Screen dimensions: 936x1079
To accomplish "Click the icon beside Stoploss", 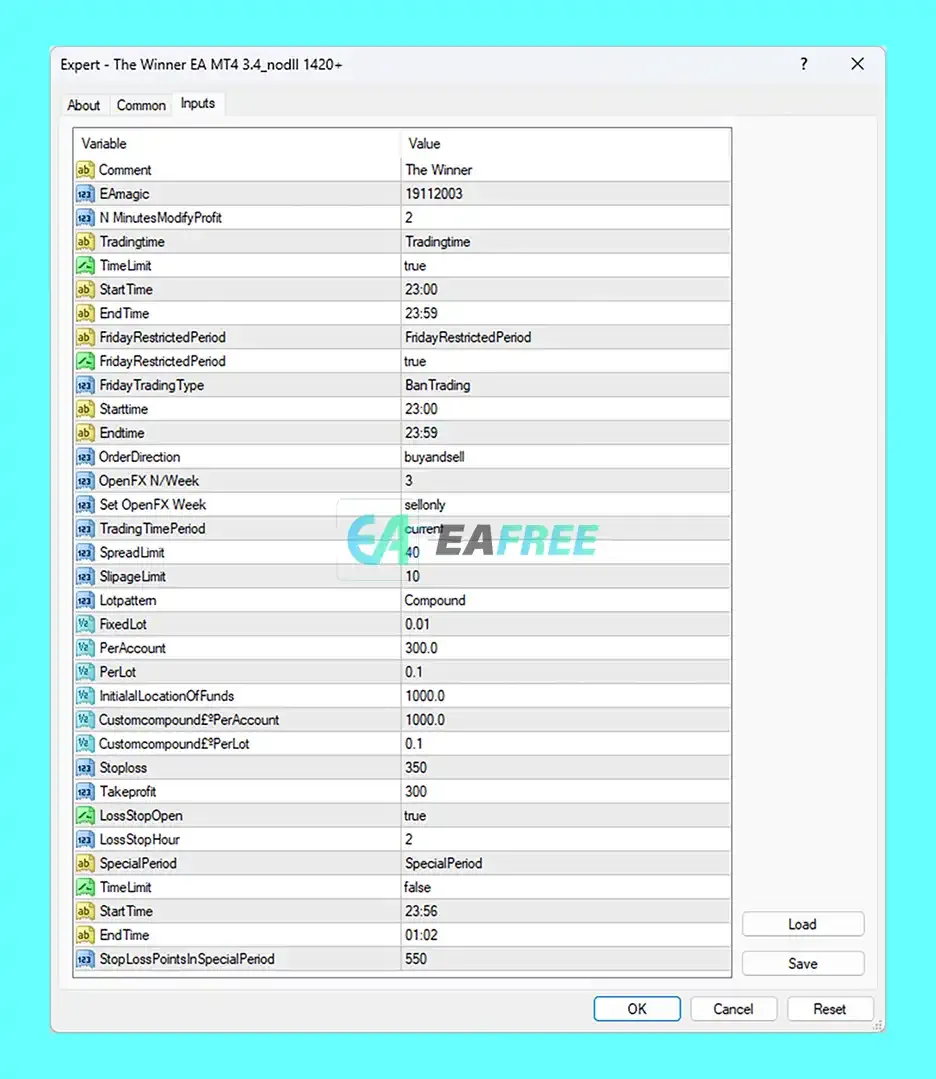I will [85, 768].
